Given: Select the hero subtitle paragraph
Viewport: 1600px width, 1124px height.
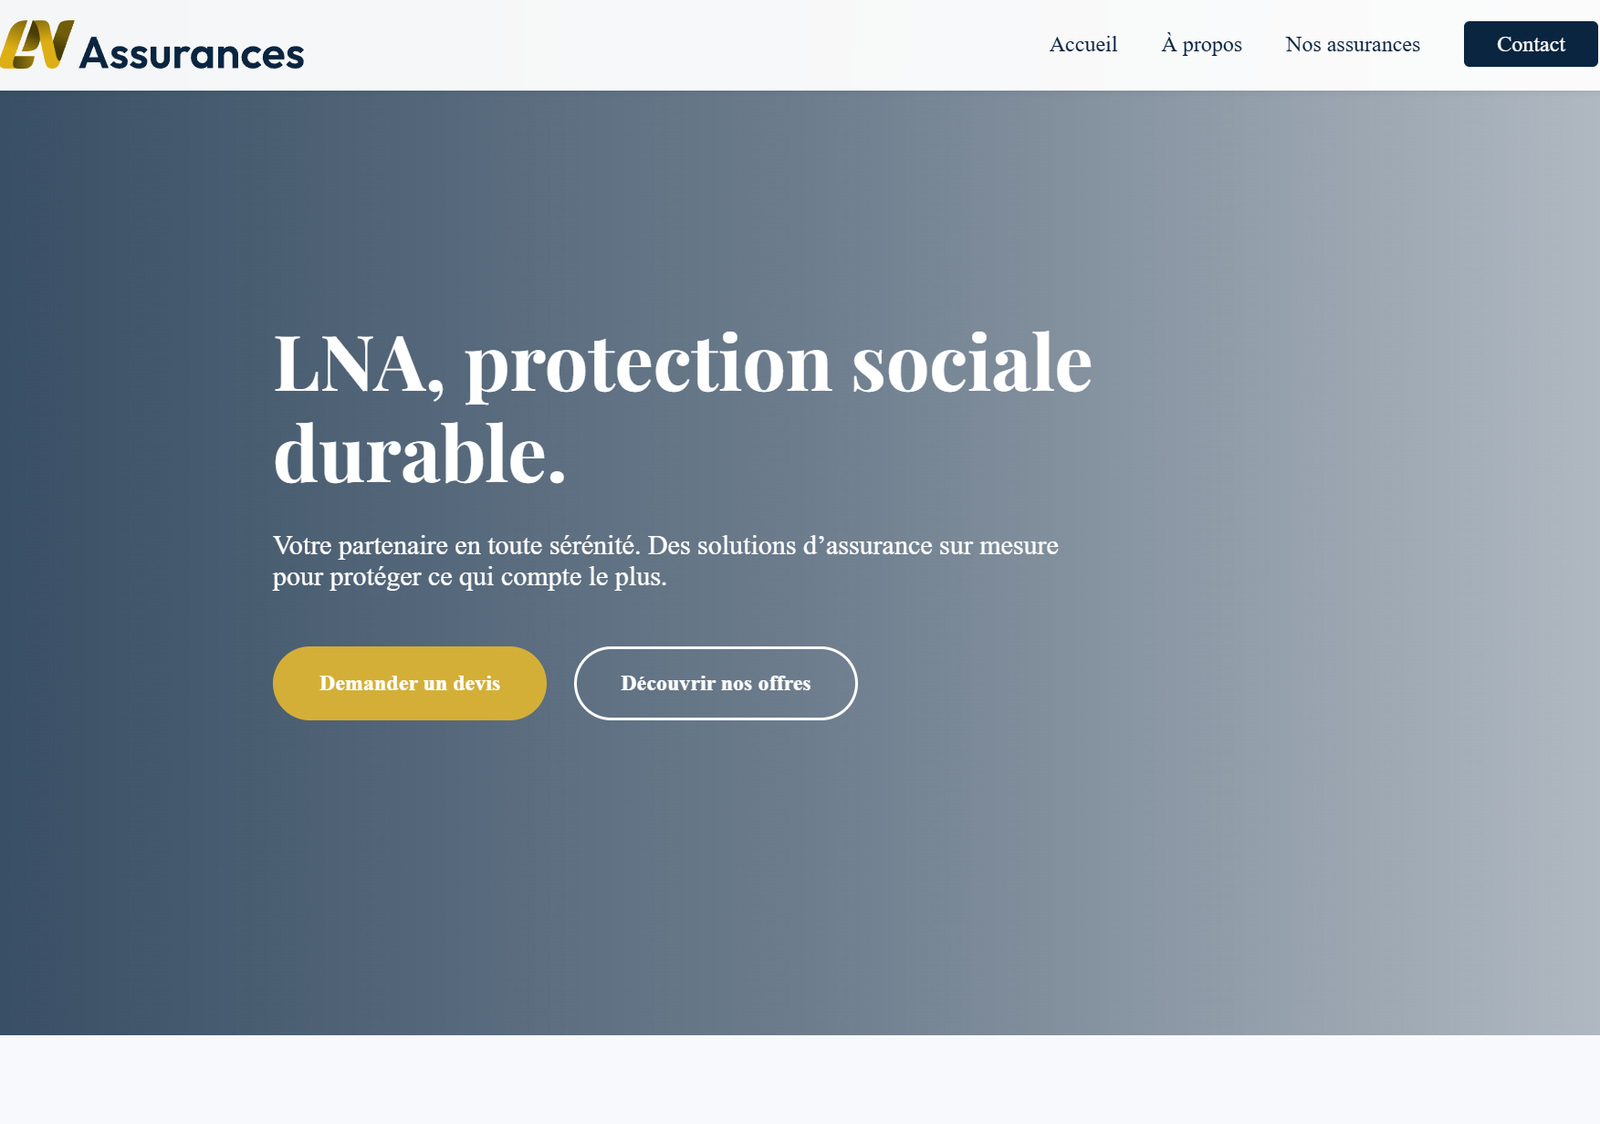Looking at the screenshot, I should [665, 560].
